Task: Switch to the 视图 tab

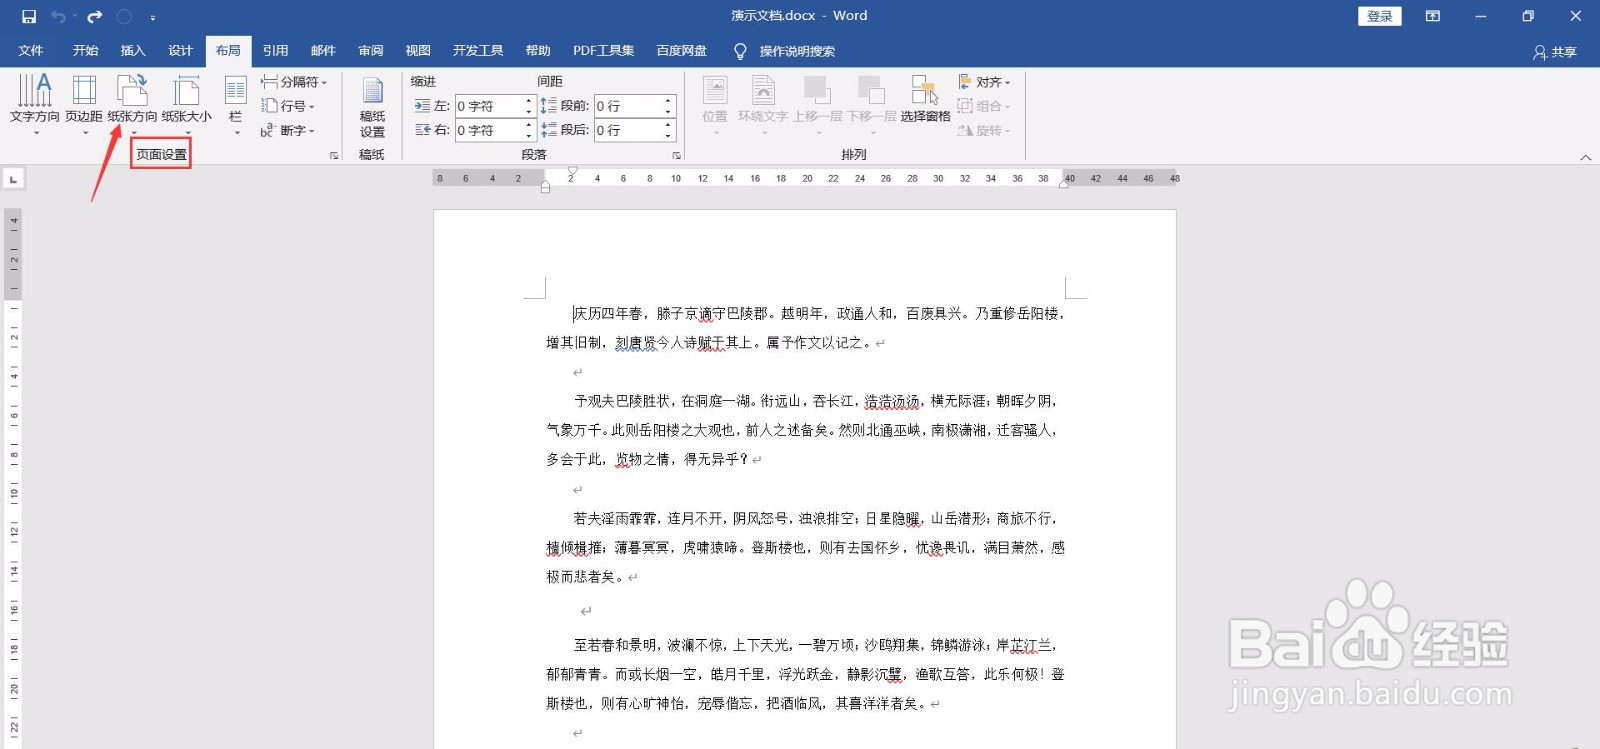Action: tap(418, 51)
